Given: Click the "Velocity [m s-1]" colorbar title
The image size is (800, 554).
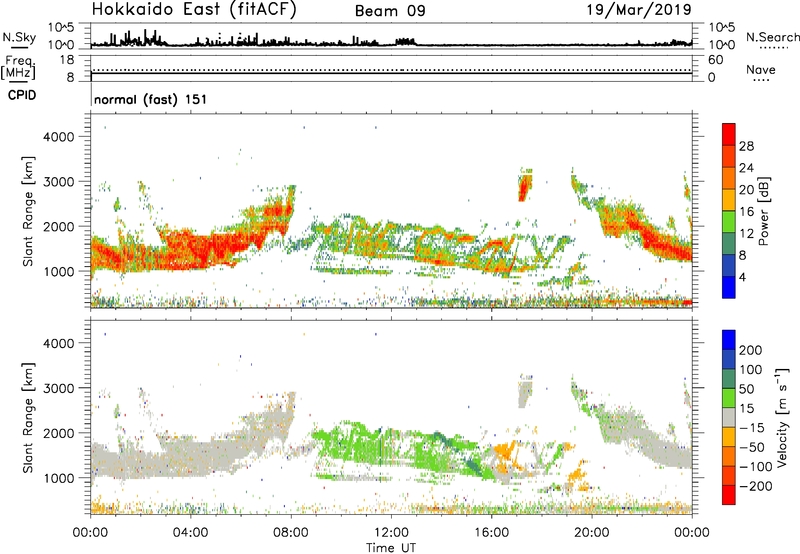Looking at the screenshot, I should (x=782, y=417).
